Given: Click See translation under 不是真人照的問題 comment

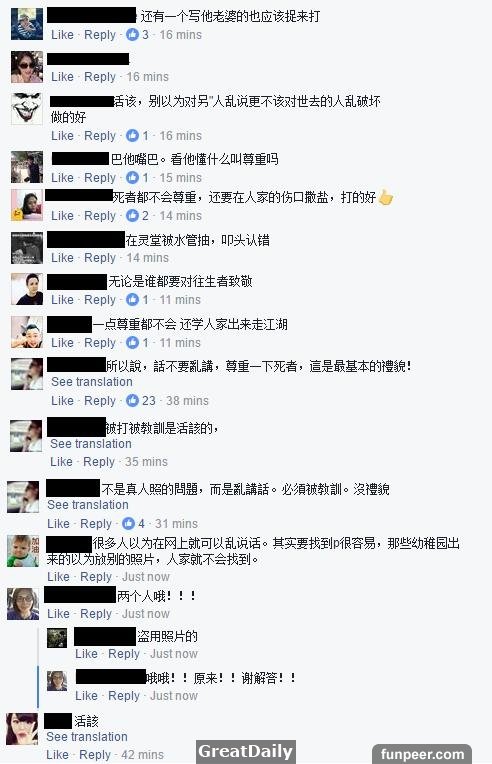Looking at the screenshot, I should tap(88, 505).
